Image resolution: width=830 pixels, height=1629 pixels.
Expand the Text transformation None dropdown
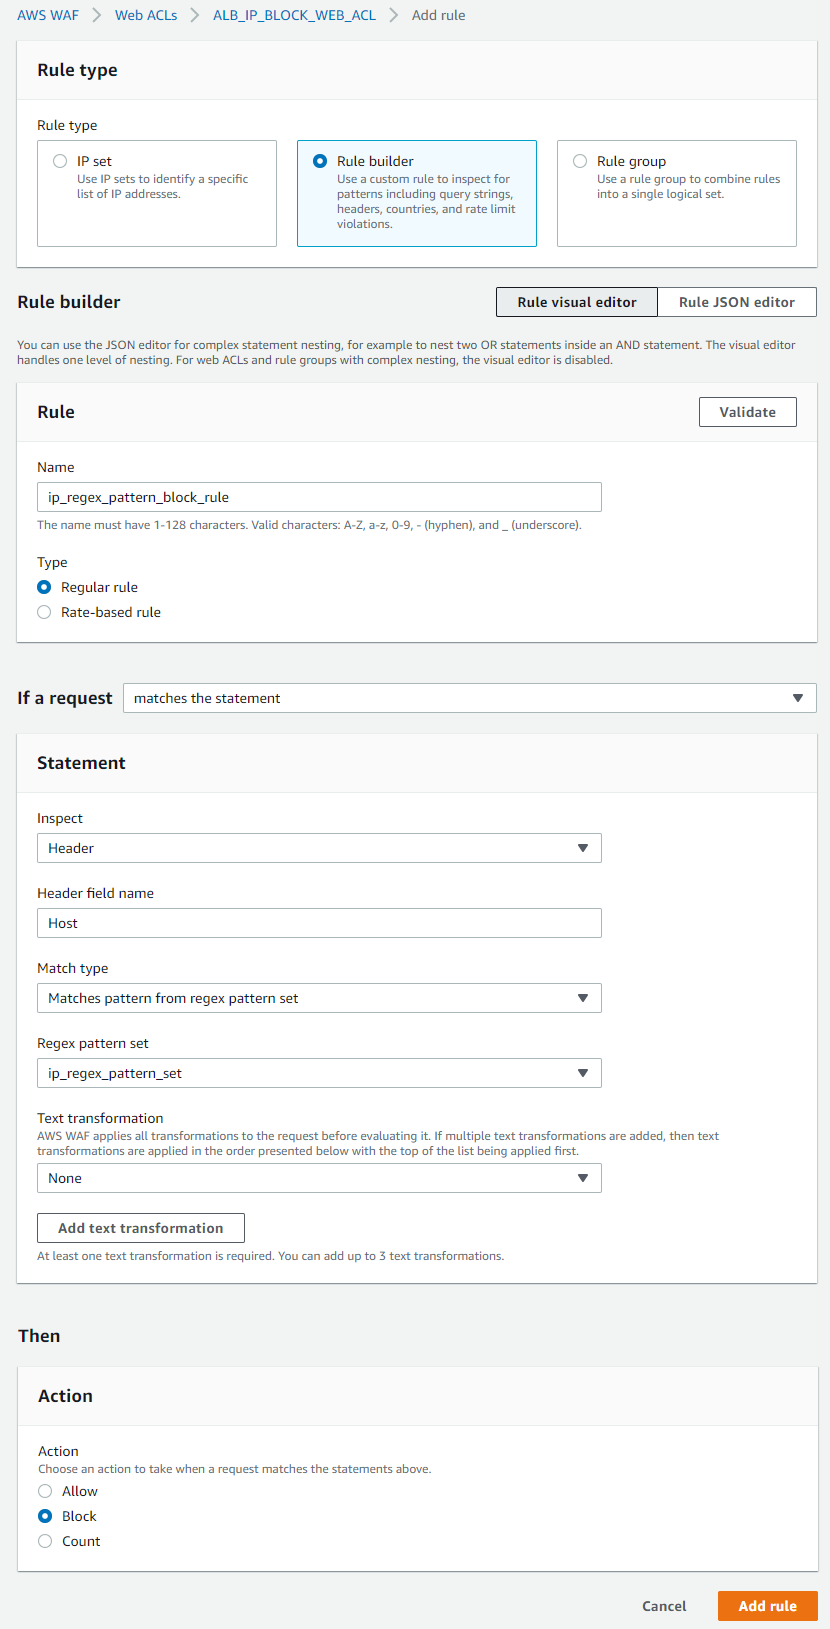[x=319, y=1178]
